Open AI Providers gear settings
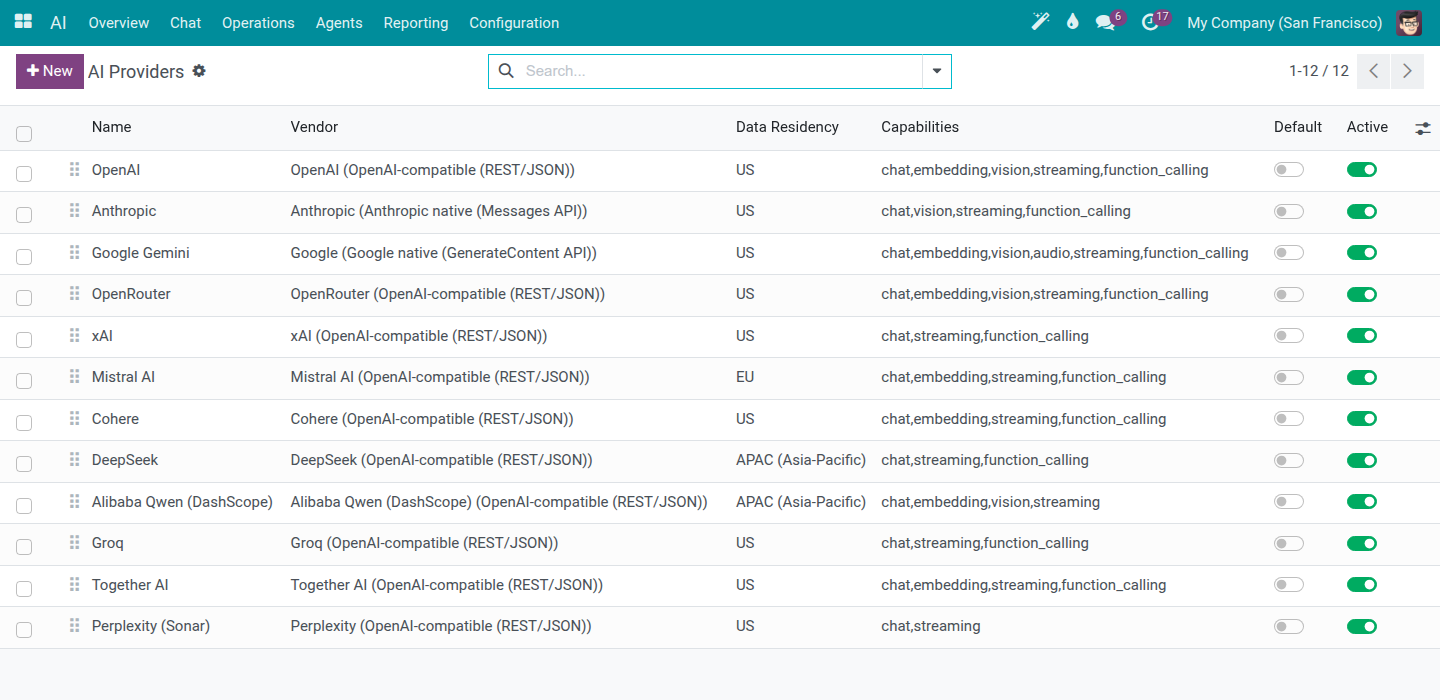Viewport: 1440px width, 700px height. coord(199,71)
